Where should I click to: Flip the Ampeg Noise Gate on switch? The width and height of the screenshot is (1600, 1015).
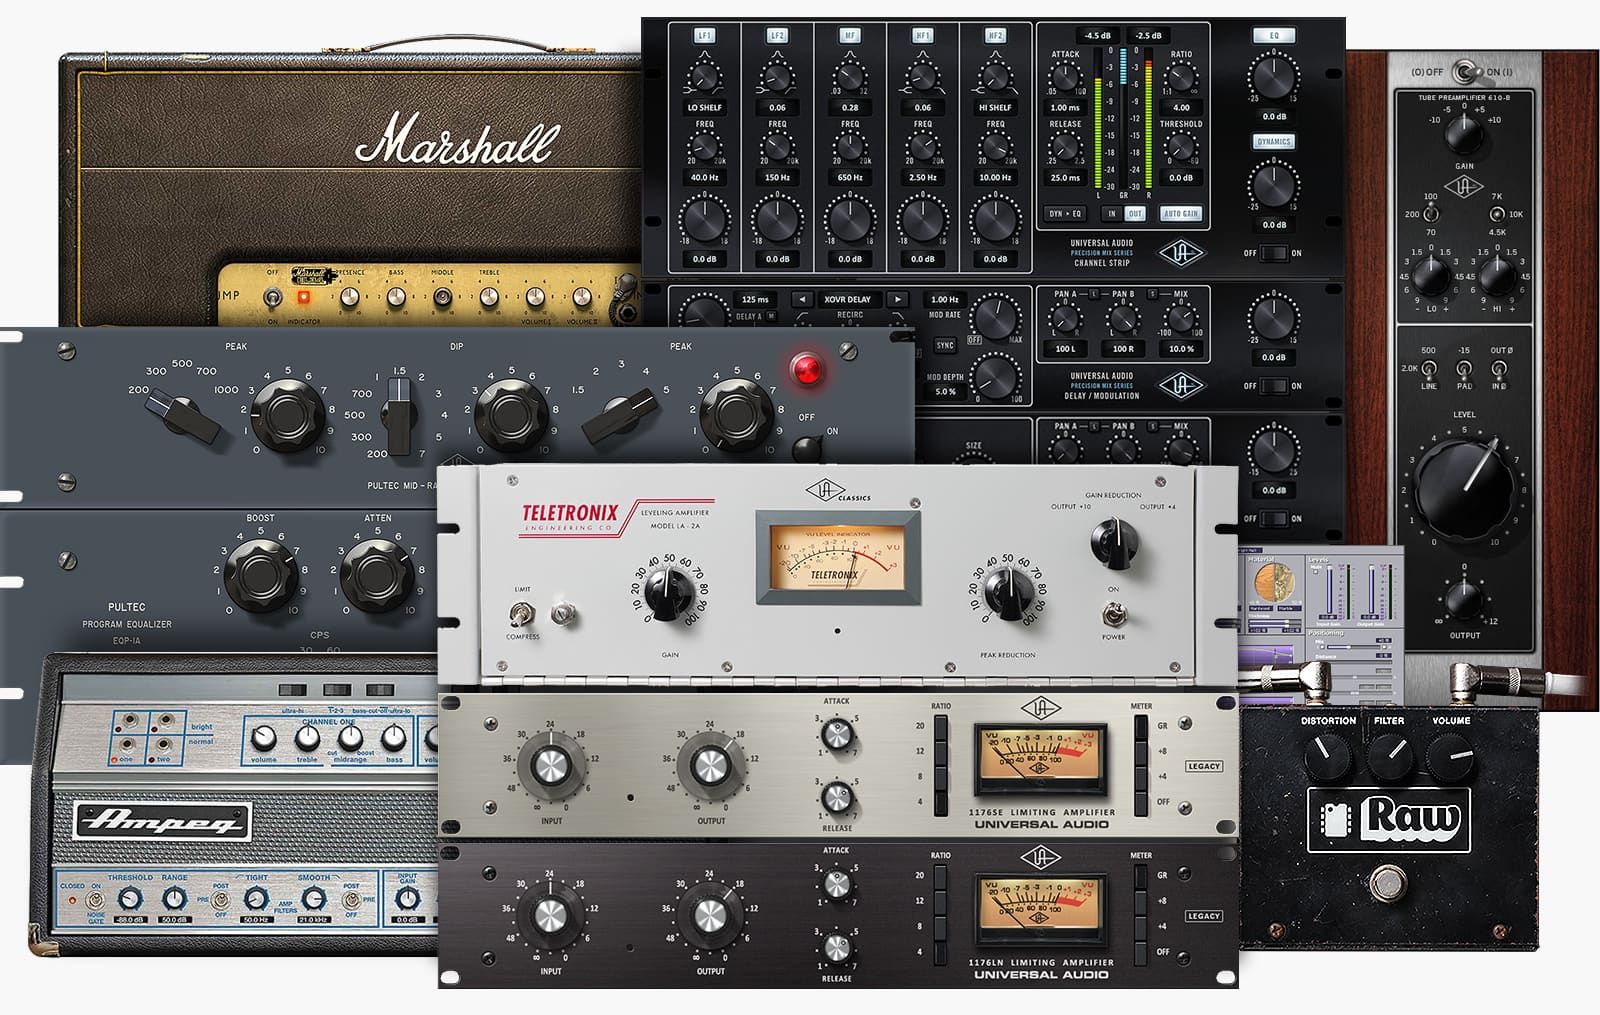97,900
